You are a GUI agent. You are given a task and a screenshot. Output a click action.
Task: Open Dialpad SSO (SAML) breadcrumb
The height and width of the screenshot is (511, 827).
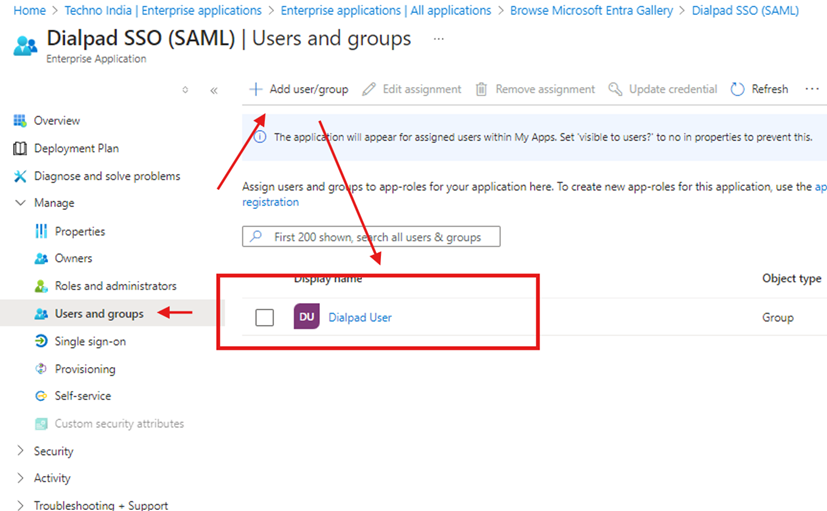745,11
